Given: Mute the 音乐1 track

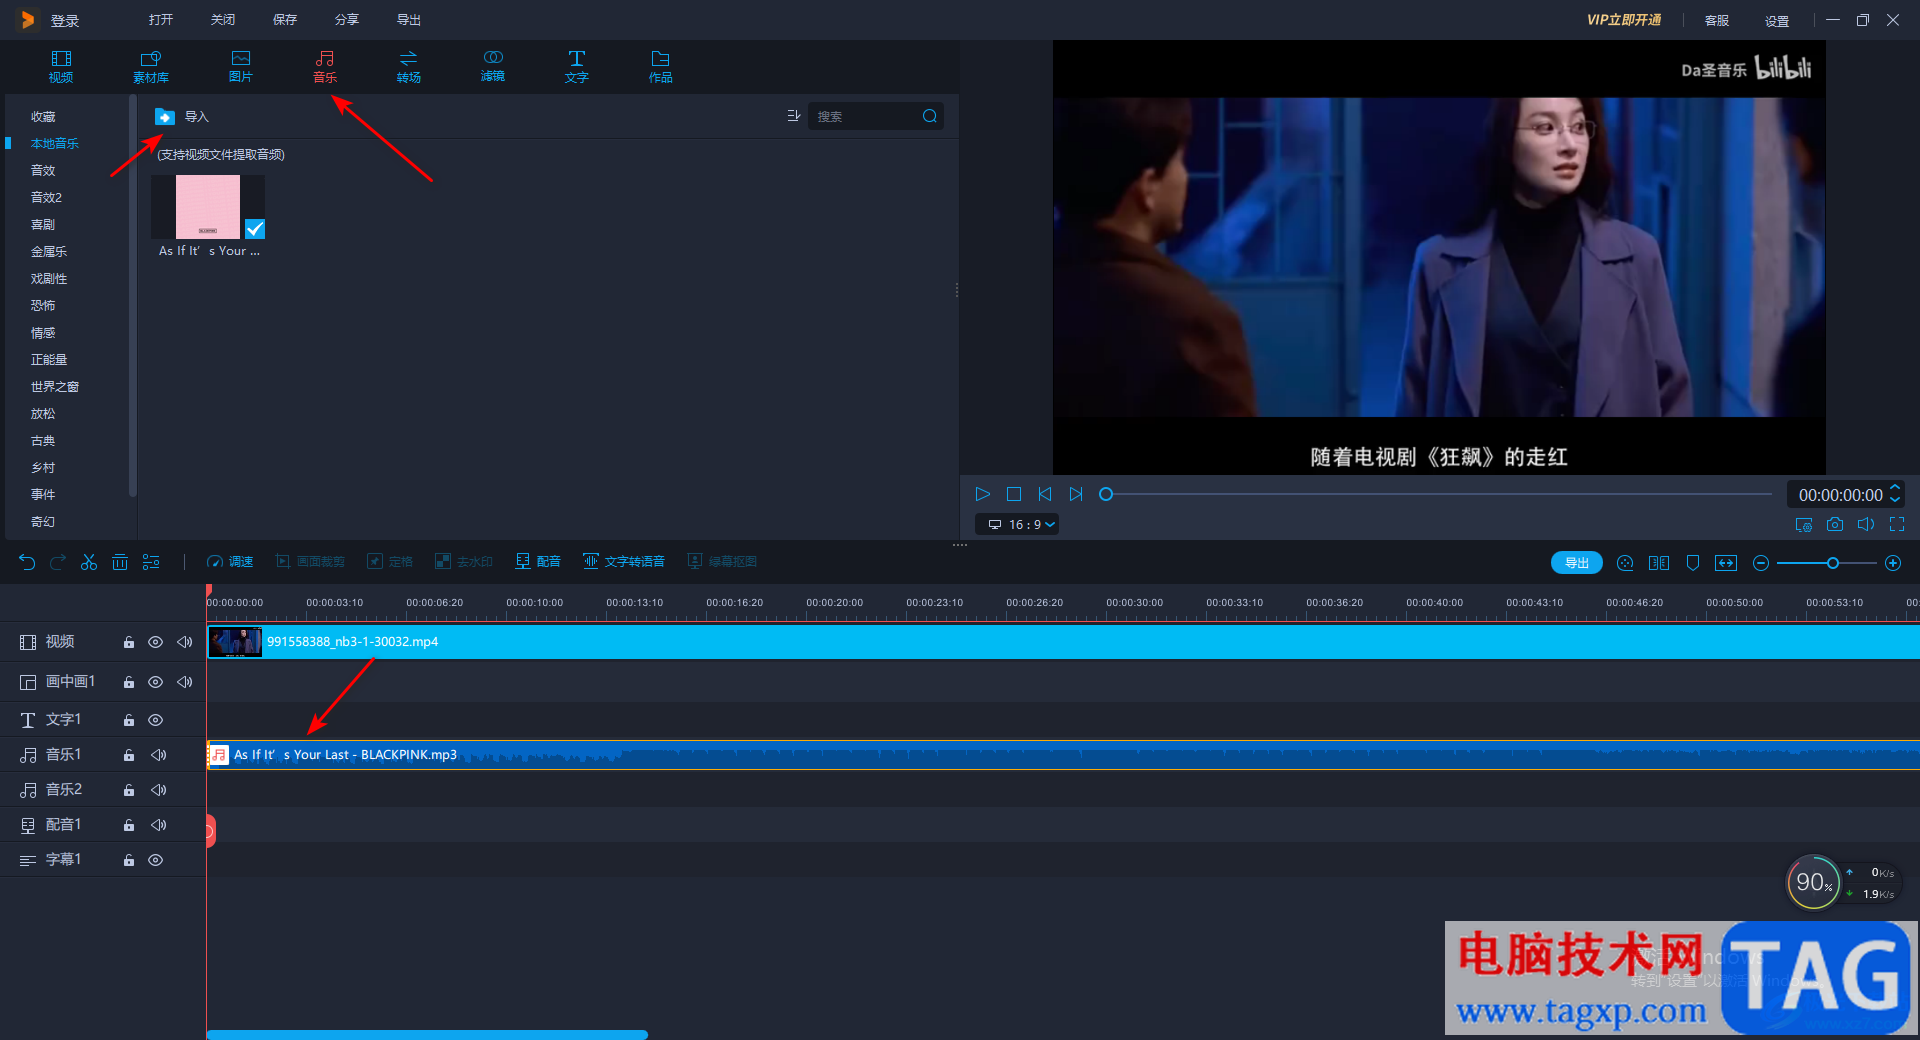Looking at the screenshot, I should click(159, 755).
